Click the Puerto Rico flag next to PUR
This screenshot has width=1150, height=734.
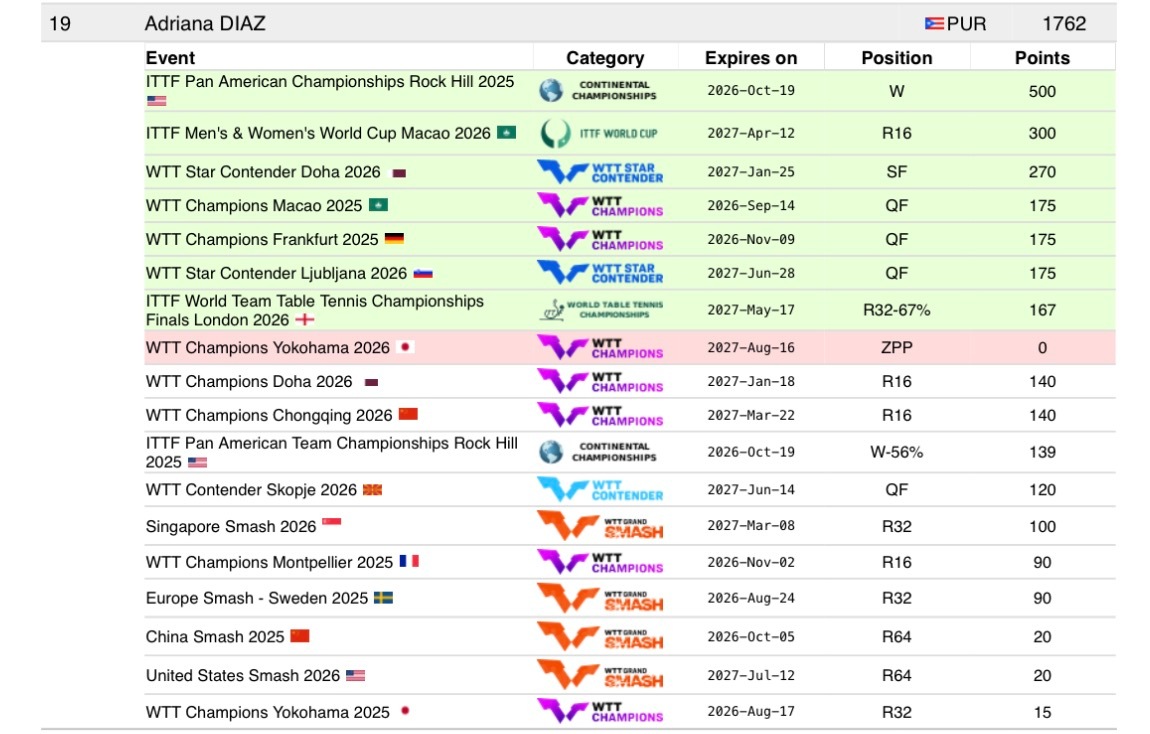click(x=934, y=24)
